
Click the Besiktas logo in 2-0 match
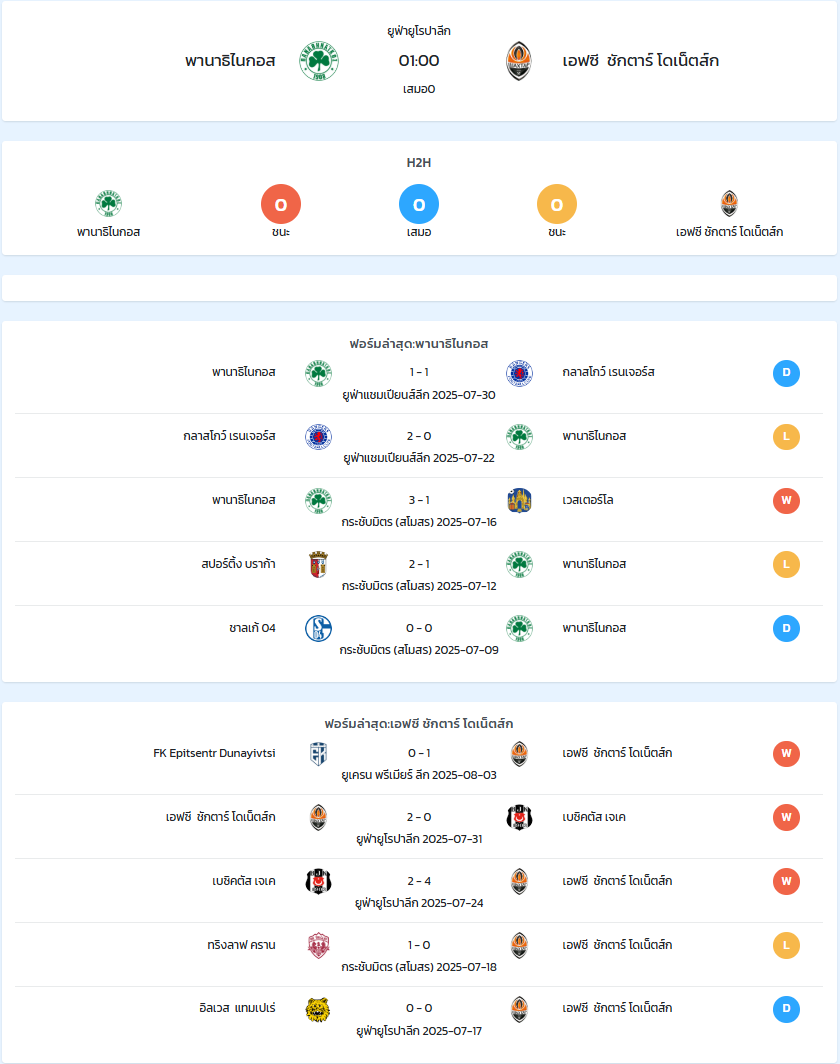(520, 818)
